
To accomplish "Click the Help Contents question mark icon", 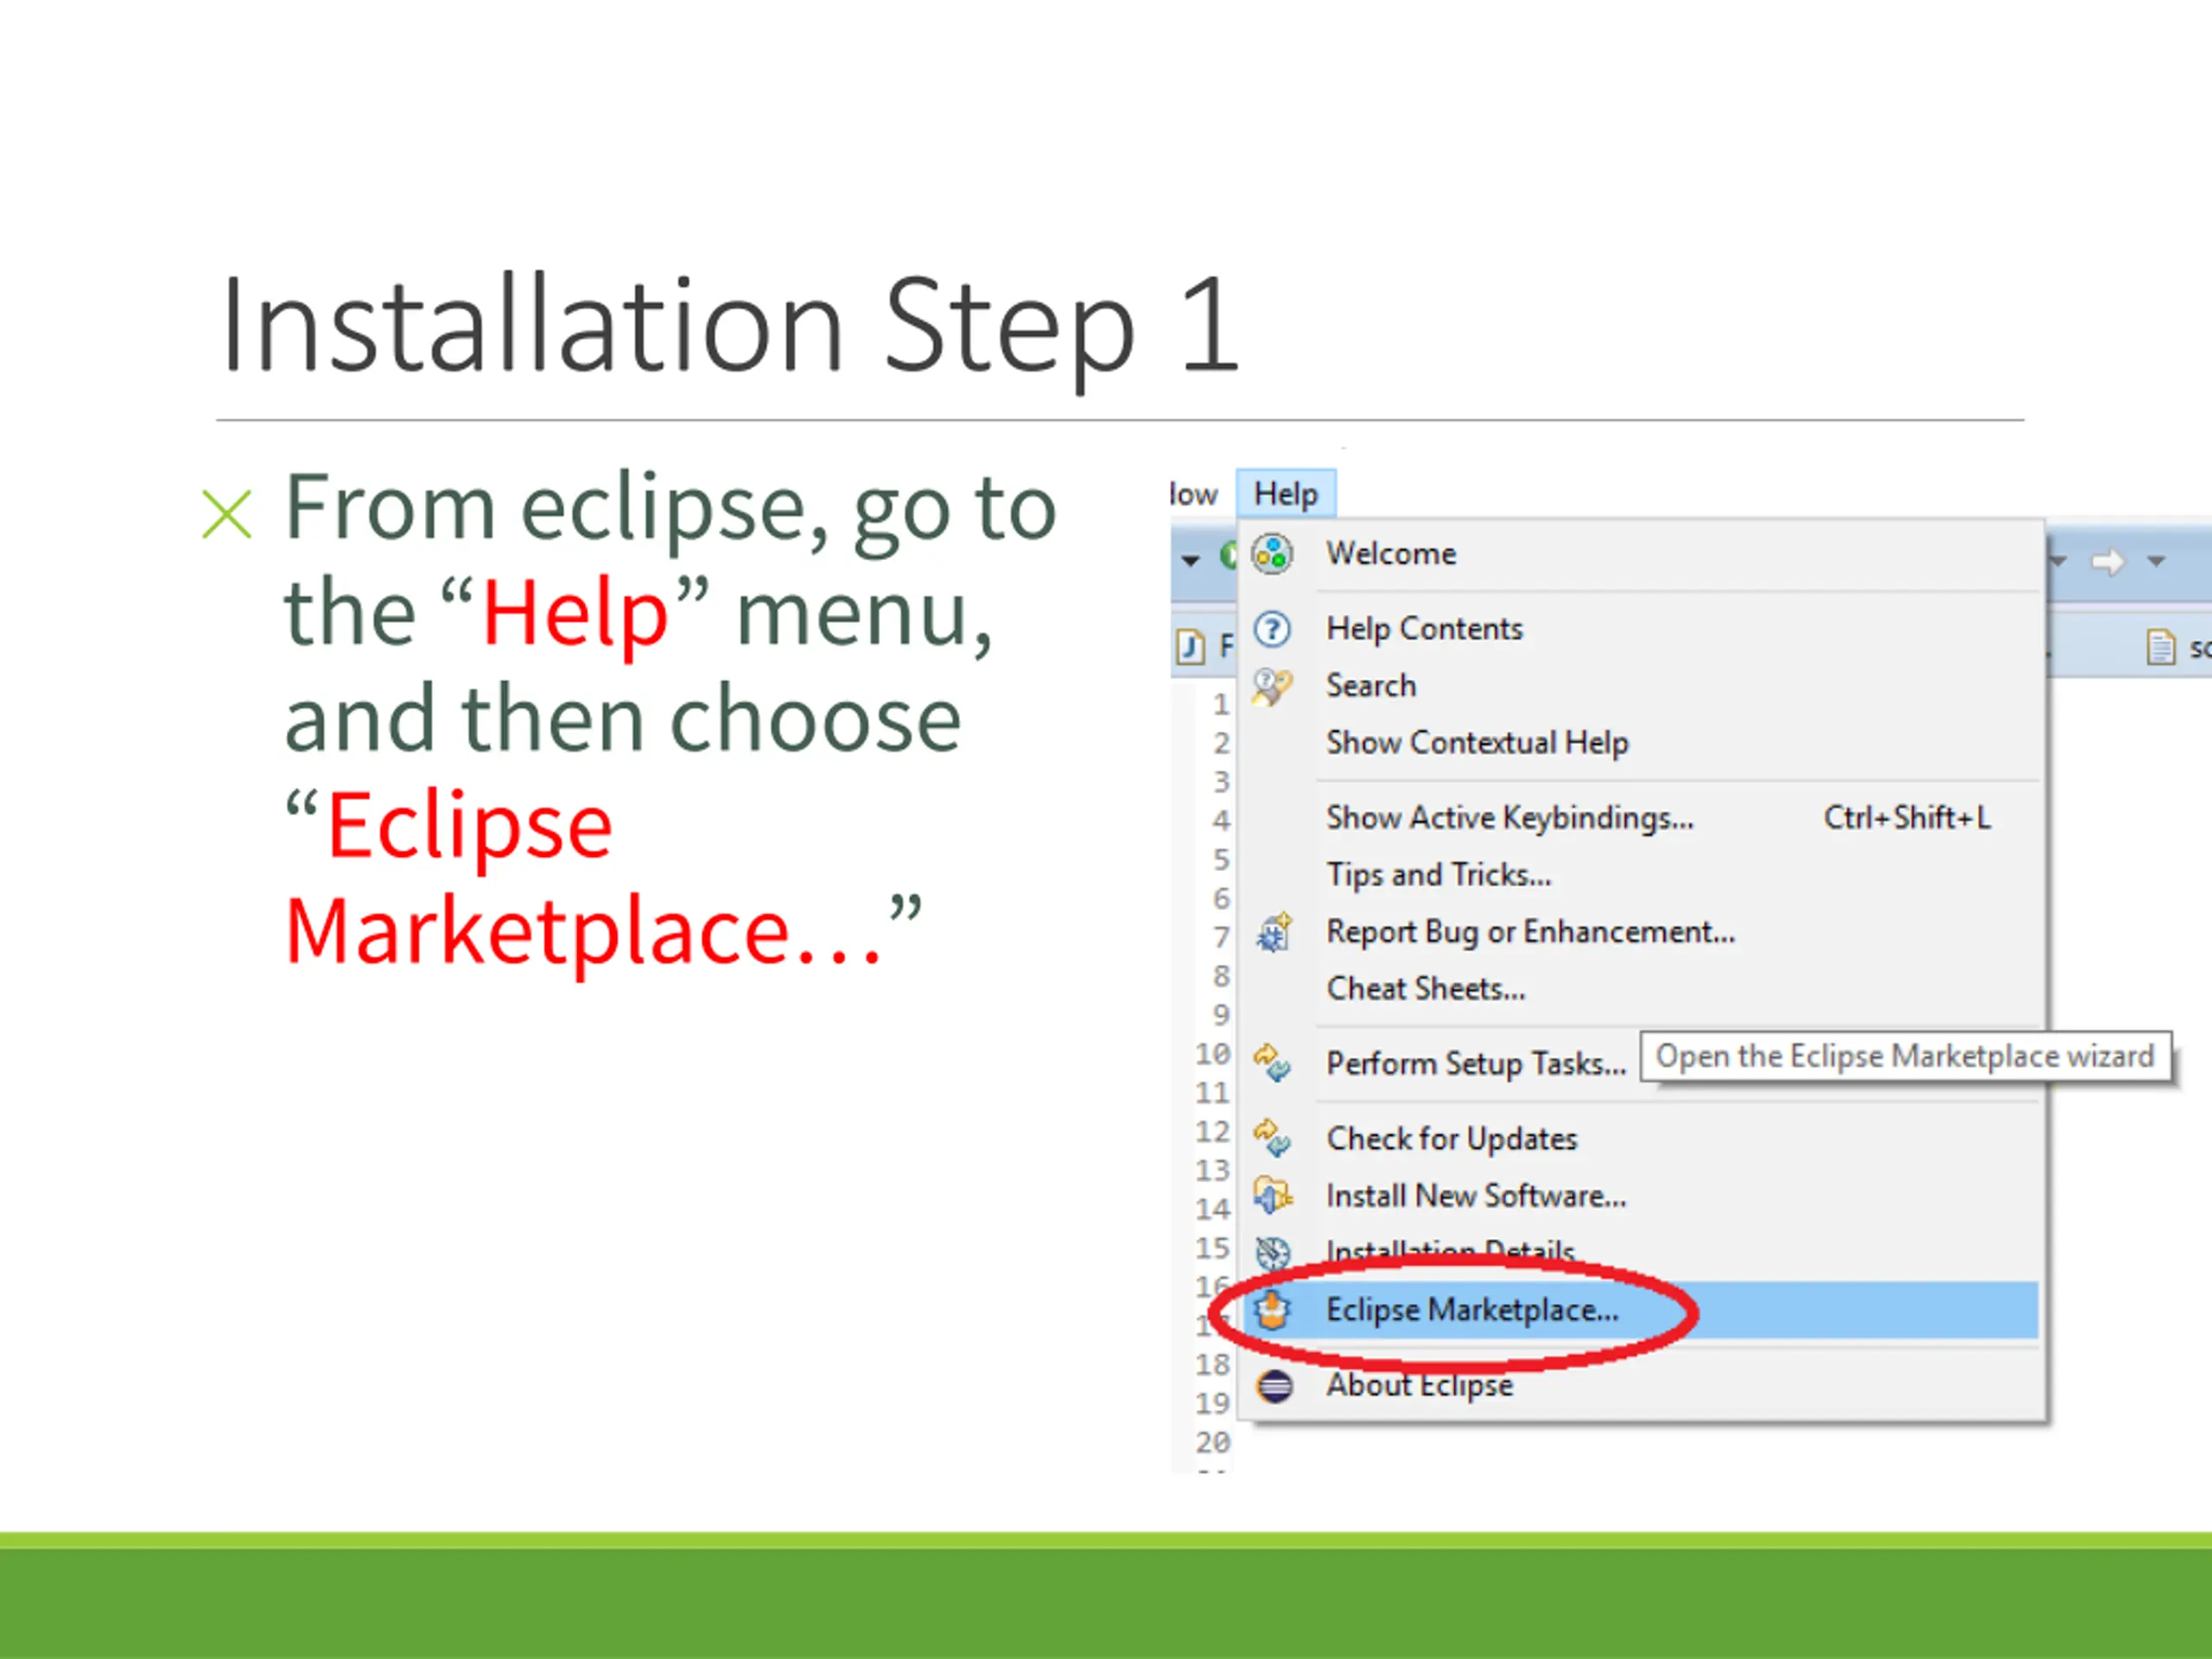I will 1273,629.
